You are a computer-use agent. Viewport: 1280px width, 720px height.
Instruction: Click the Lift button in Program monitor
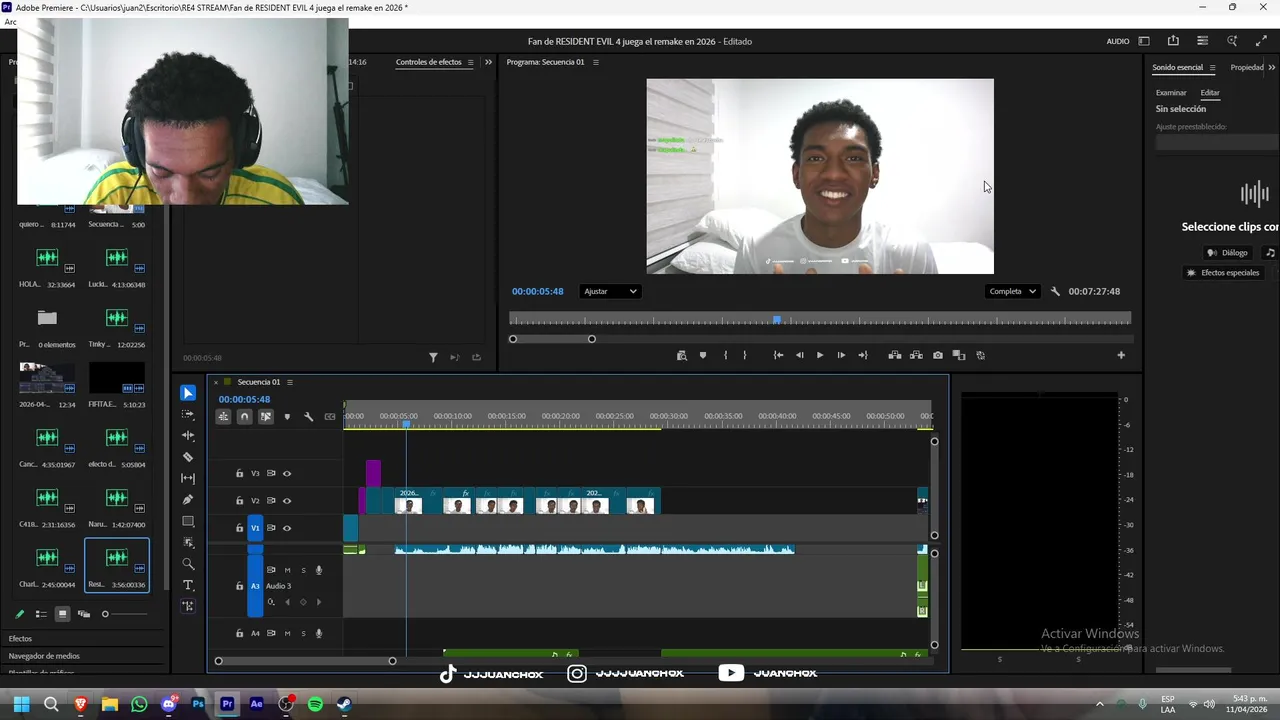895,355
